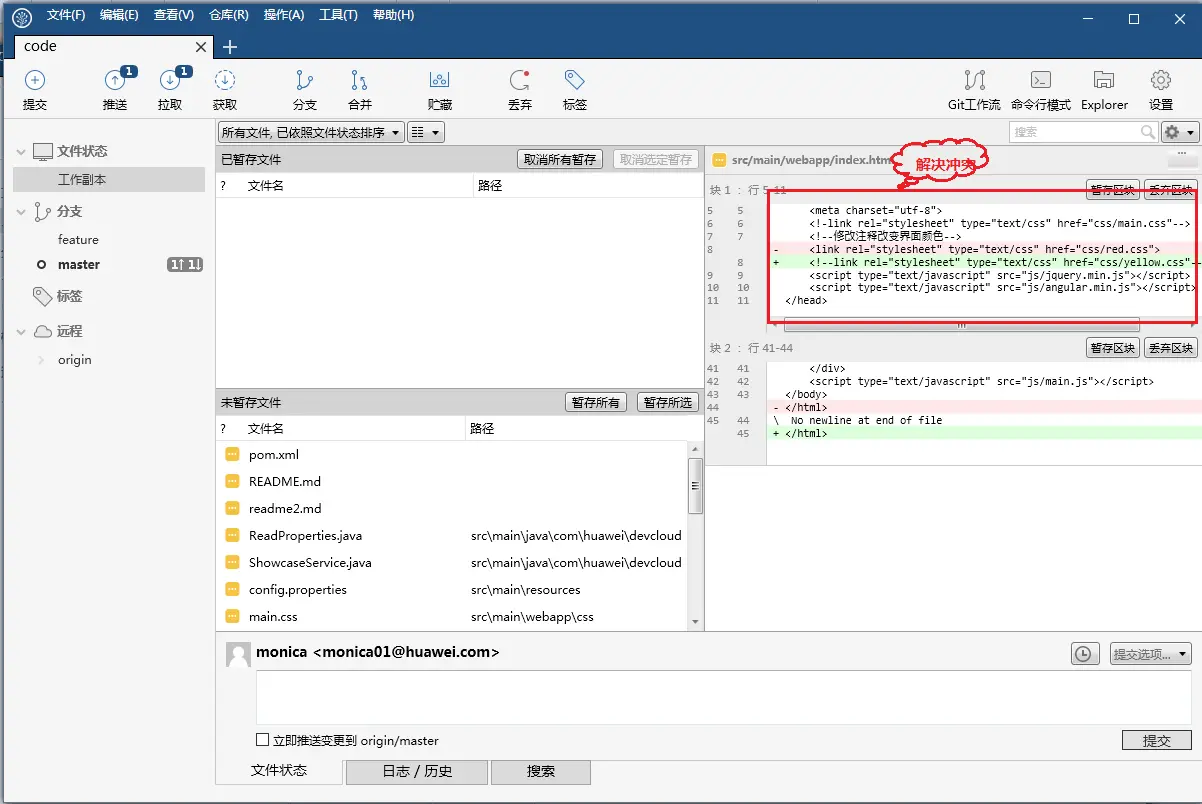Screen dimensions: 1202x804
Task: Open terminal mode (命令行模式)
Action: point(1041,81)
